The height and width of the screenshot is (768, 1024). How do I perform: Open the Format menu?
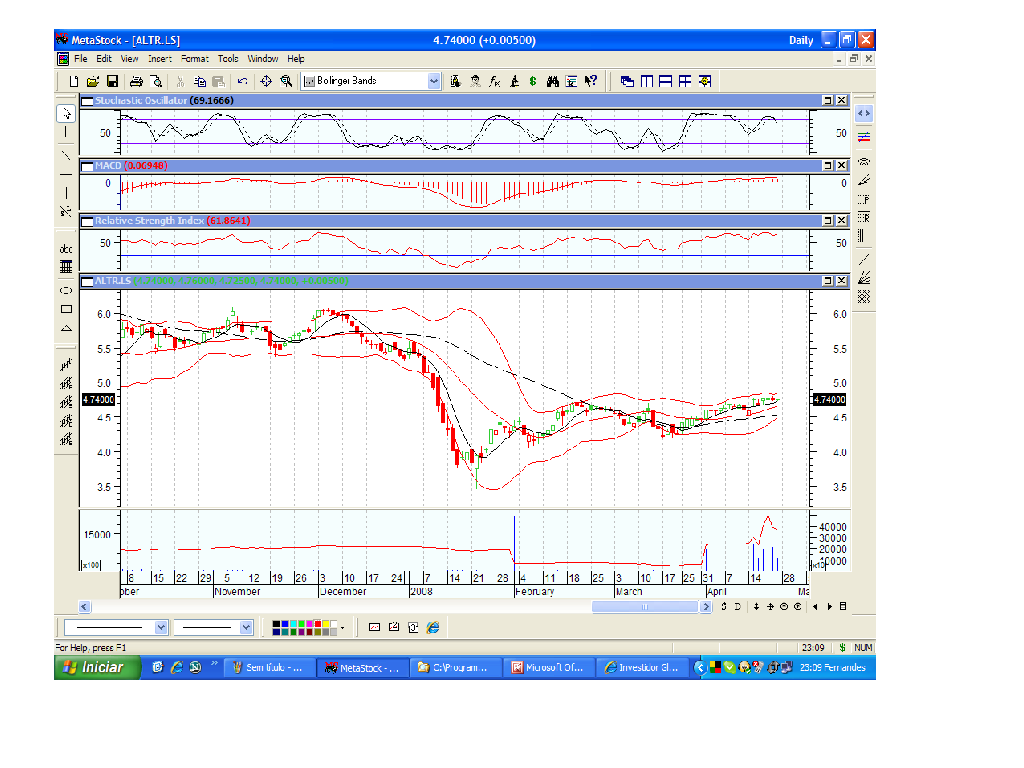[195, 59]
